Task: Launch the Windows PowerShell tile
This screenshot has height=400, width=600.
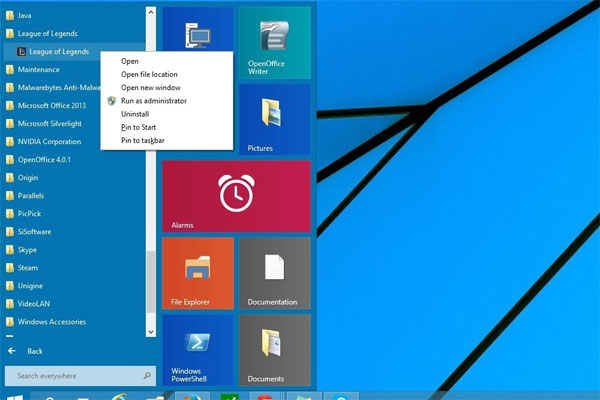Action: 197,350
